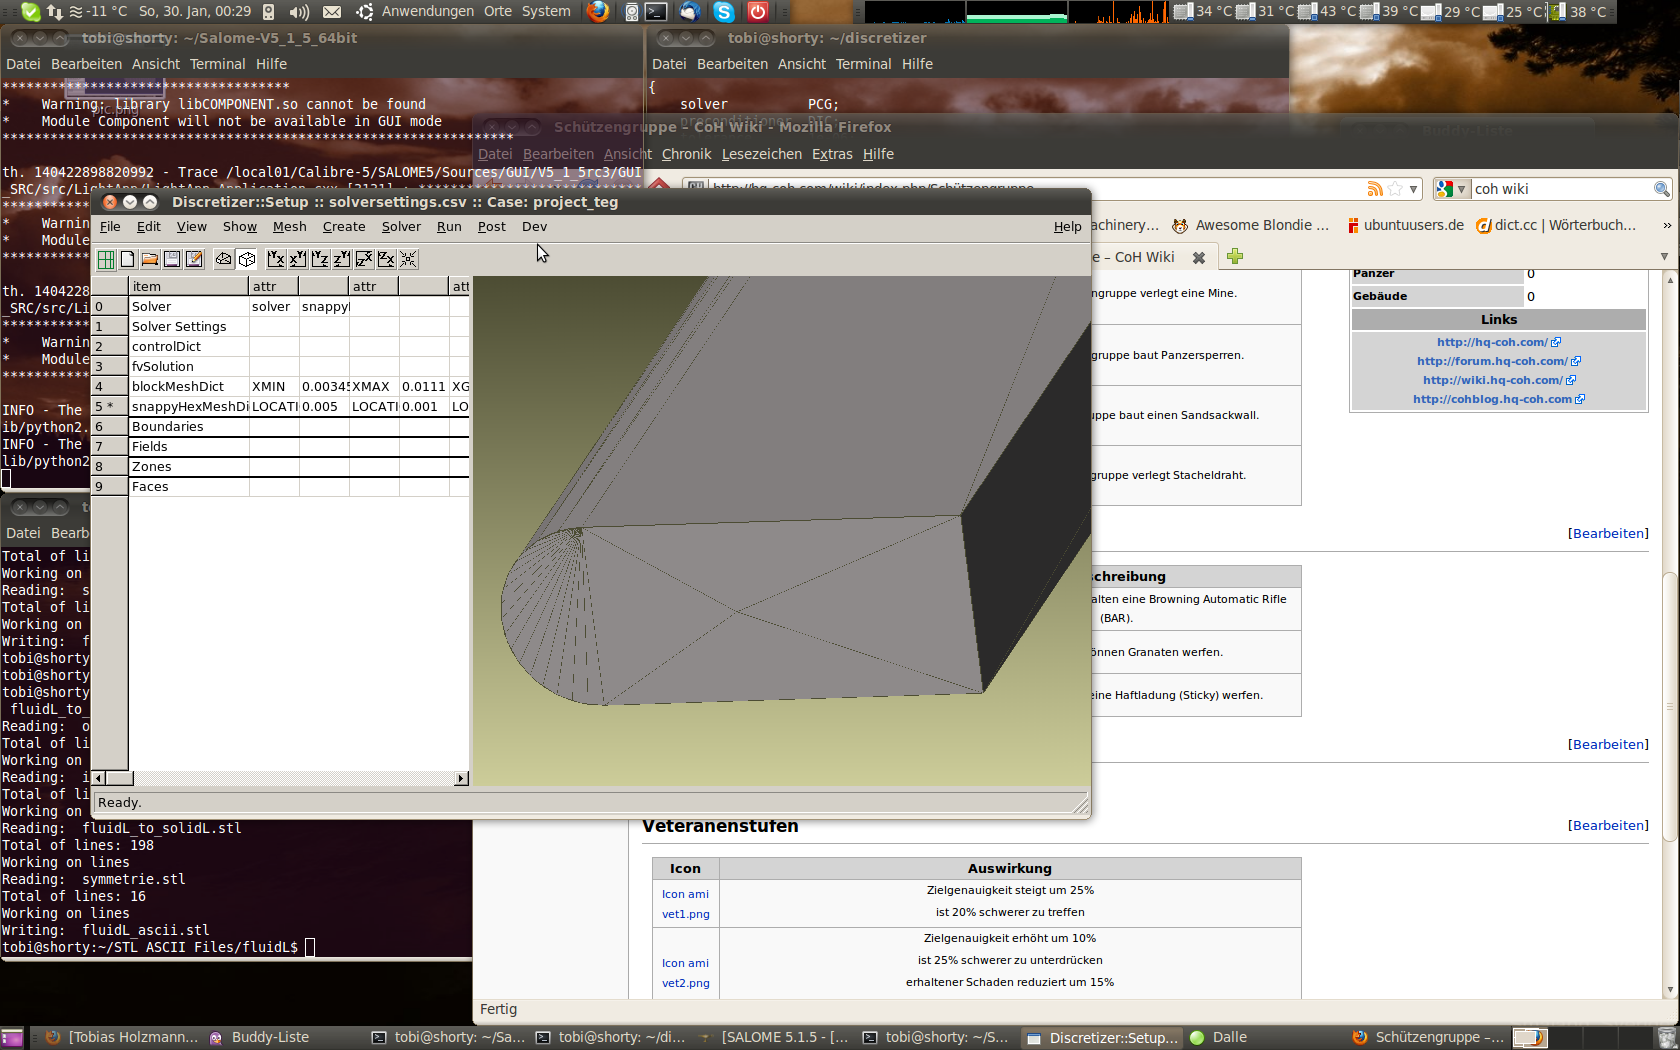Toggle the solid box view icon
Image resolution: width=1680 pixels, height=1050 pixels.
[x=247, y=259]
